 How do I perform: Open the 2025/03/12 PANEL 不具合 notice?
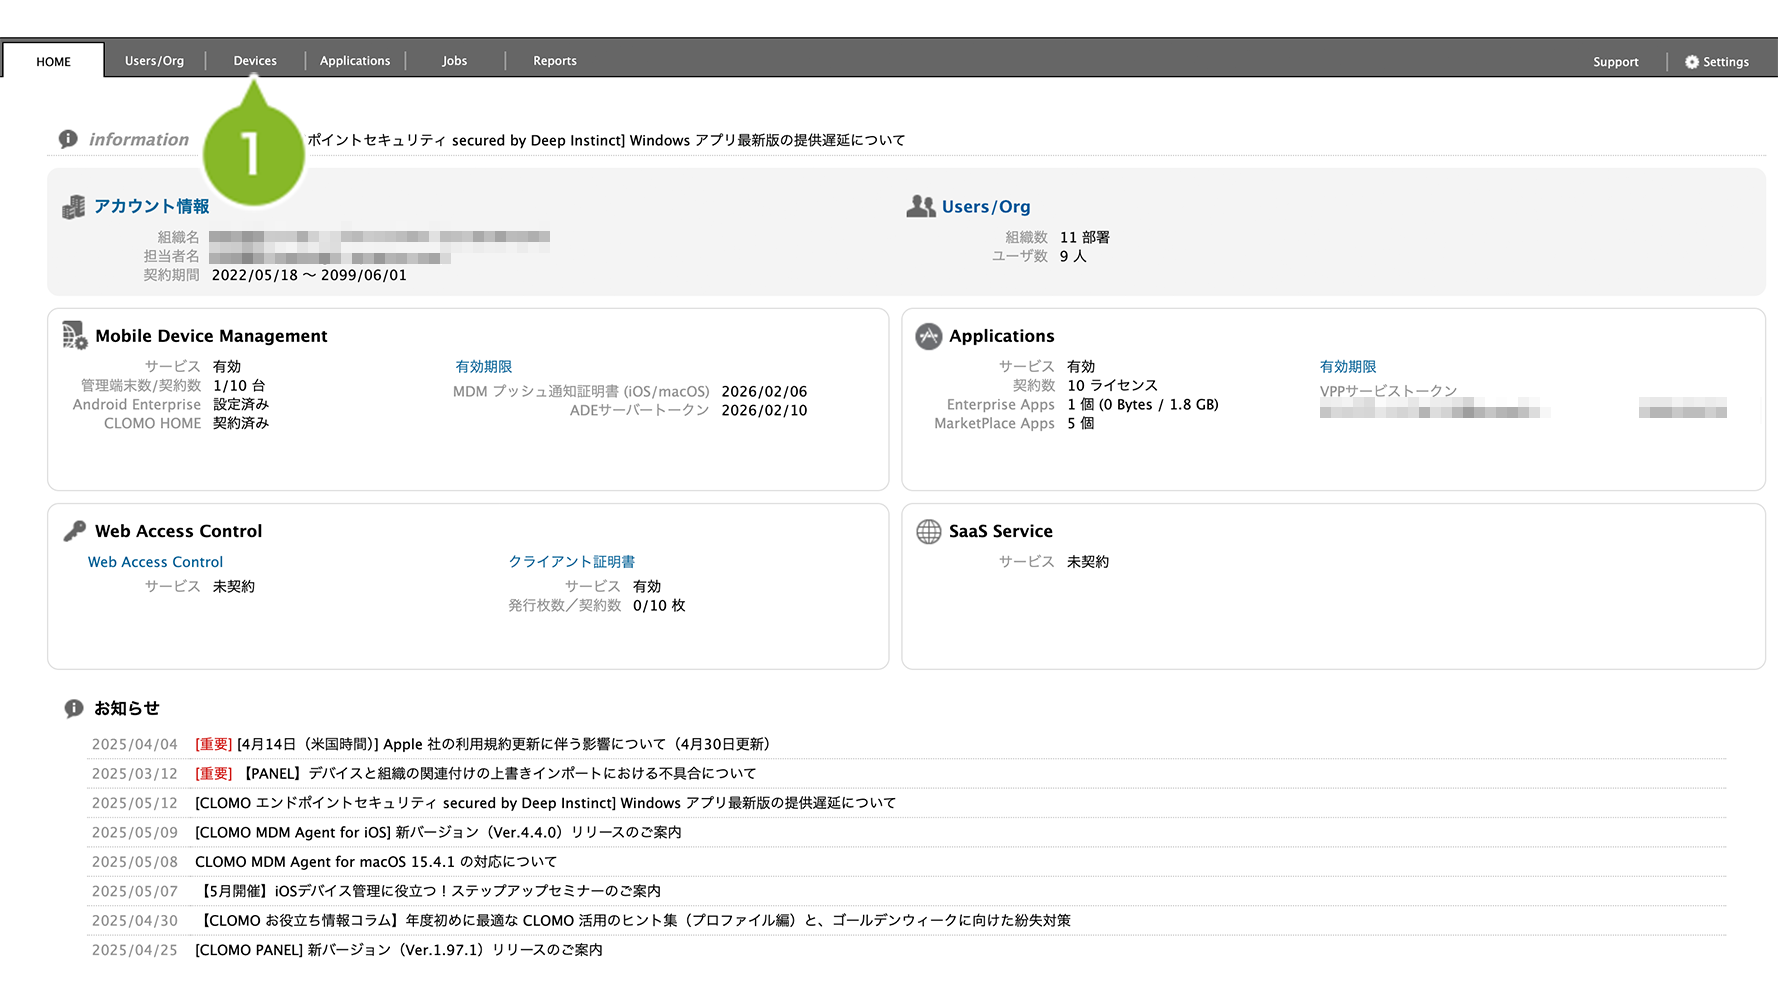(475, 773)
